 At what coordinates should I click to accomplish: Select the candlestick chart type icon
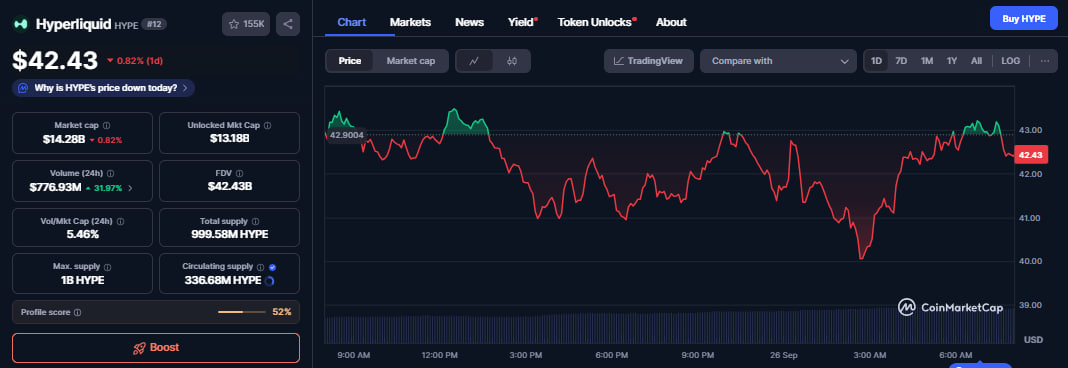tap(512, 61)
